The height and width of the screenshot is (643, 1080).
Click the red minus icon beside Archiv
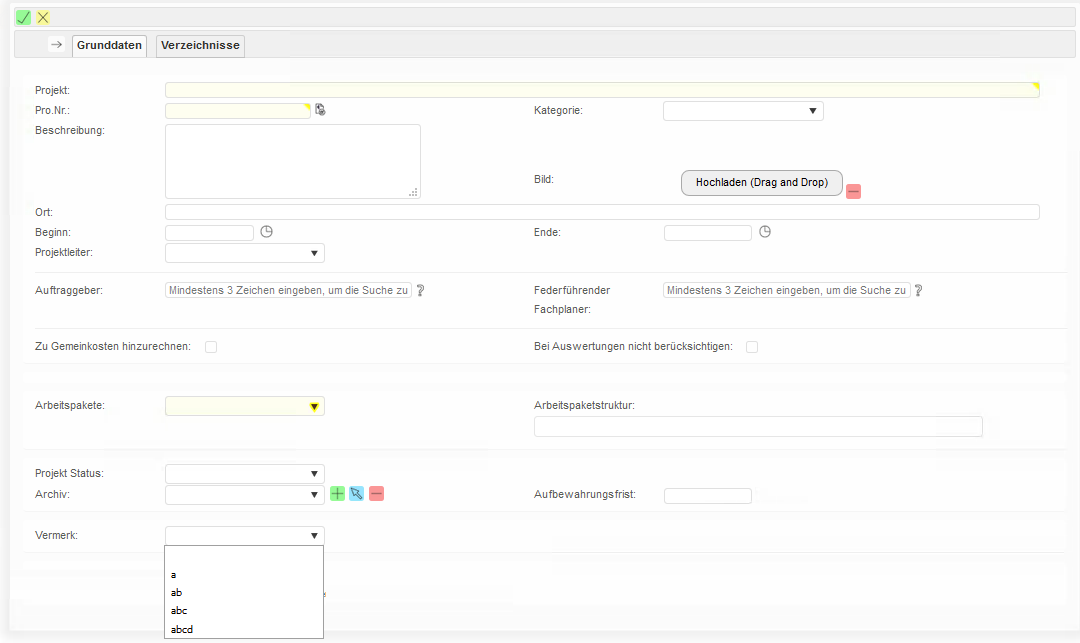(376, 494)
